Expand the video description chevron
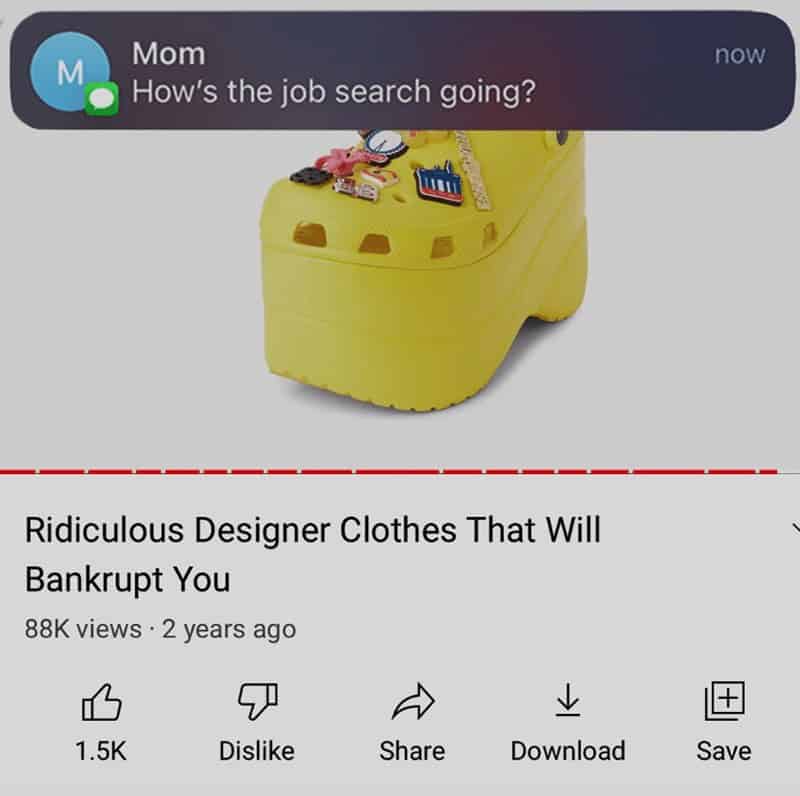800x796 pixels. (x=795, y=528)
